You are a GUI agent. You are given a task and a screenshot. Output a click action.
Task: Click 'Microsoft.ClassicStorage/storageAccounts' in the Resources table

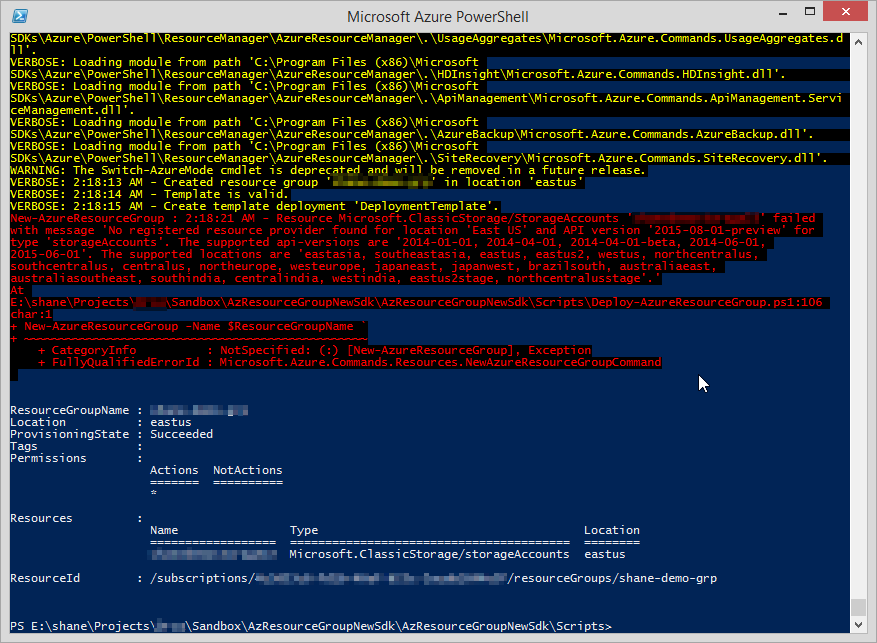pos(430,554)
